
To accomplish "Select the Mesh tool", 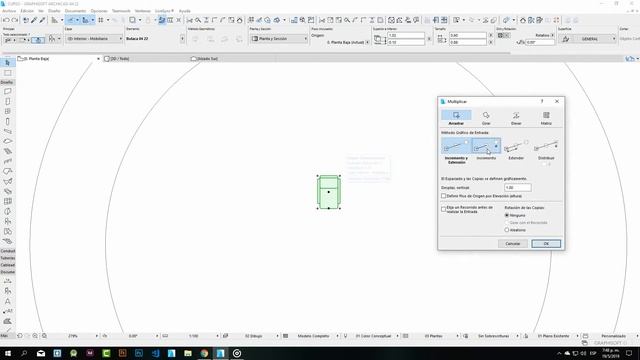I will pos(7,241).
